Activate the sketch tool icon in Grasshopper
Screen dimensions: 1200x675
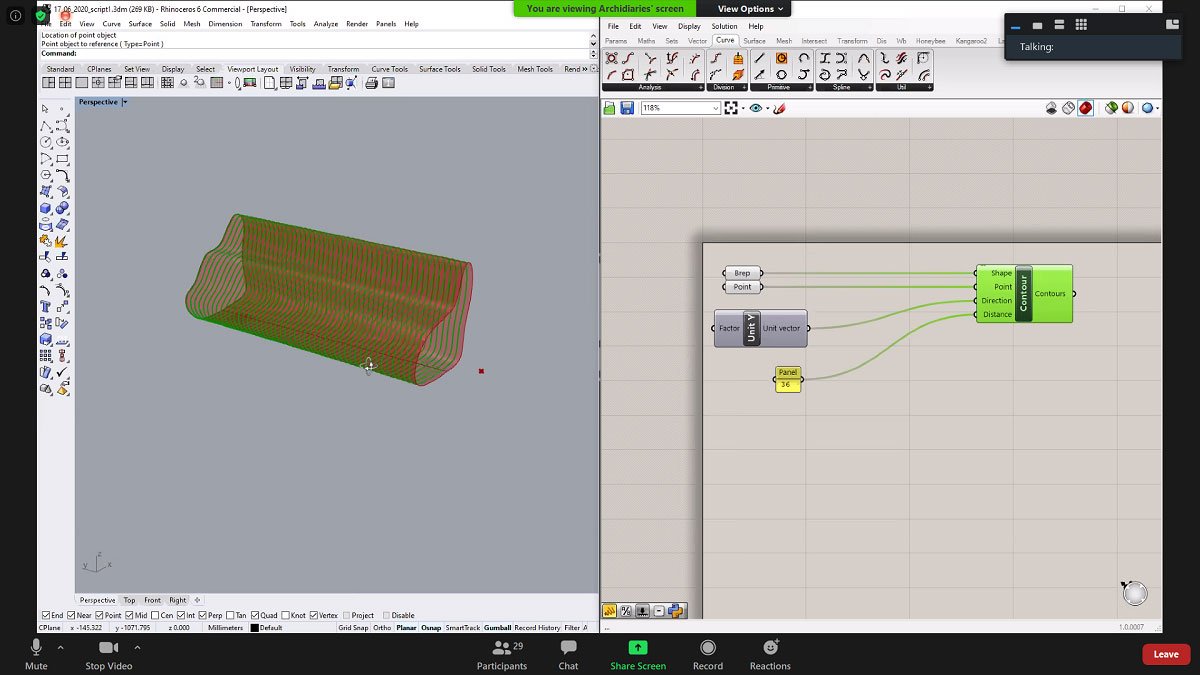point(778,108)
